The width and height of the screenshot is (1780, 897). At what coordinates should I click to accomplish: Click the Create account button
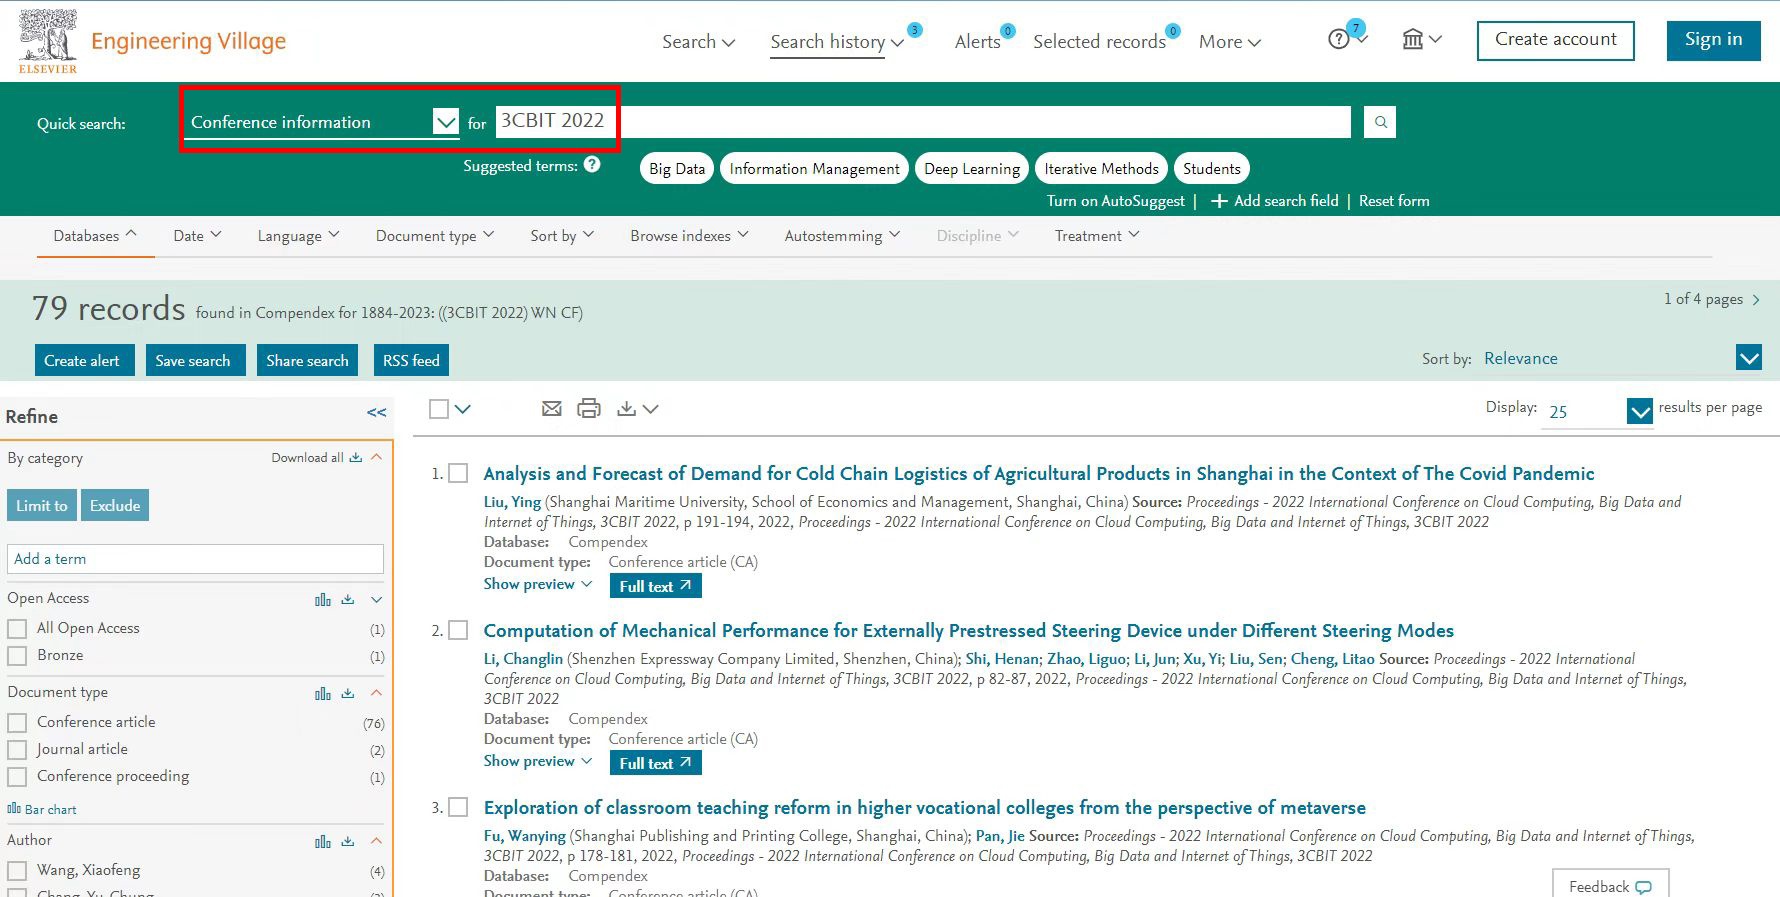[x=1556, y=40]
